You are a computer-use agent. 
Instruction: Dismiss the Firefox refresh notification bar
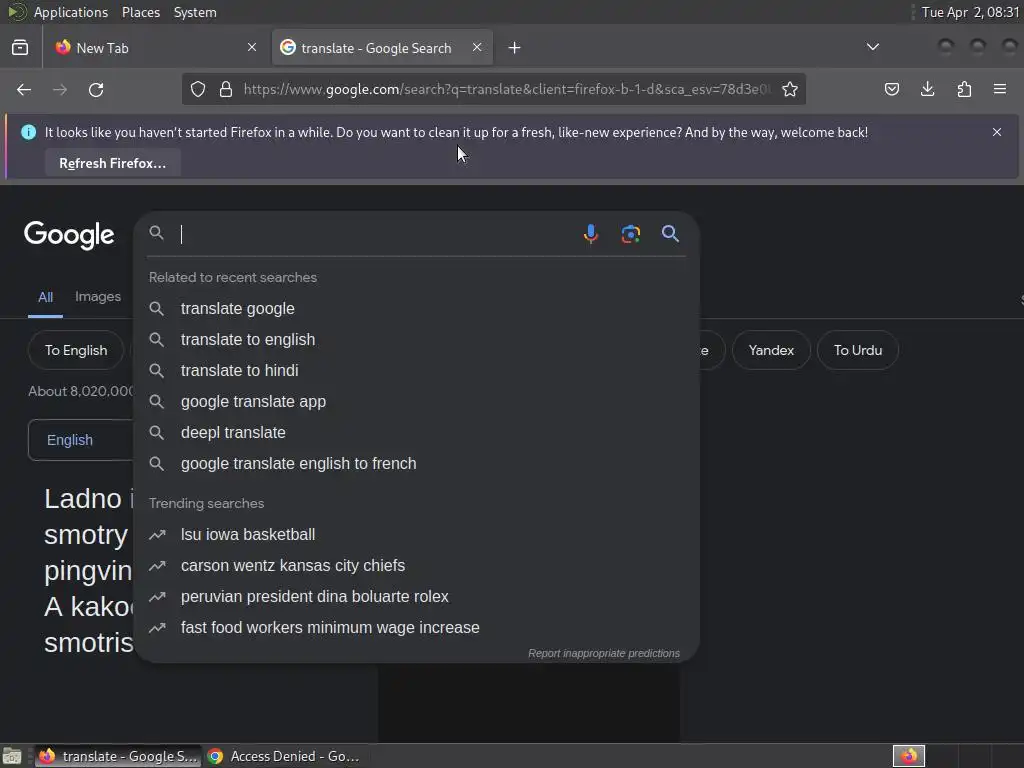[997, 132]
